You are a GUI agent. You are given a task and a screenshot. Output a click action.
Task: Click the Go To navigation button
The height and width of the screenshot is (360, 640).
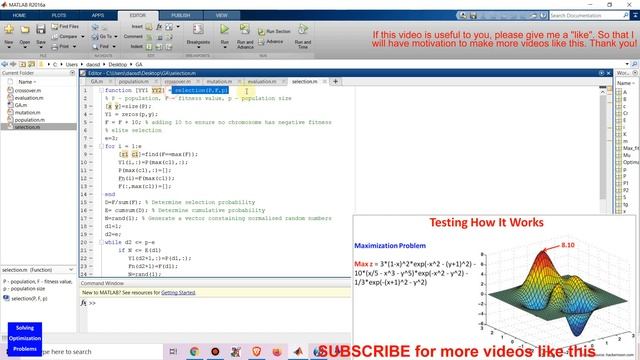click(101, 36)
